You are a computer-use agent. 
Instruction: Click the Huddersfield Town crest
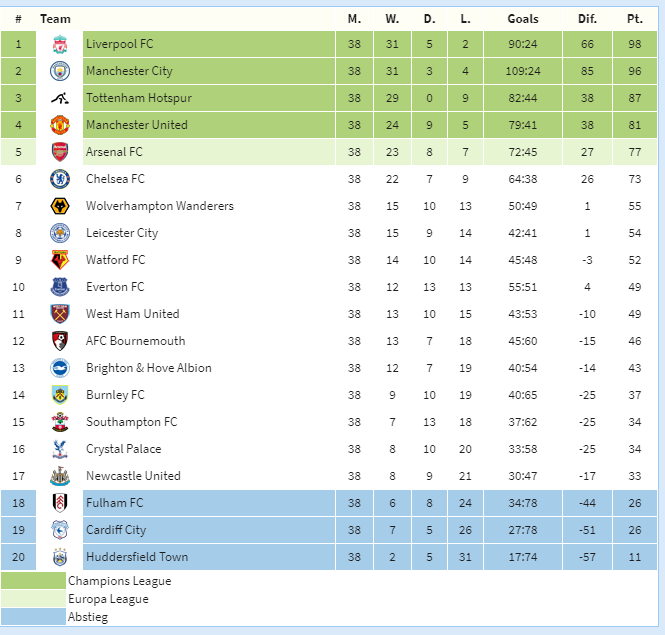(x=60, y=557)
